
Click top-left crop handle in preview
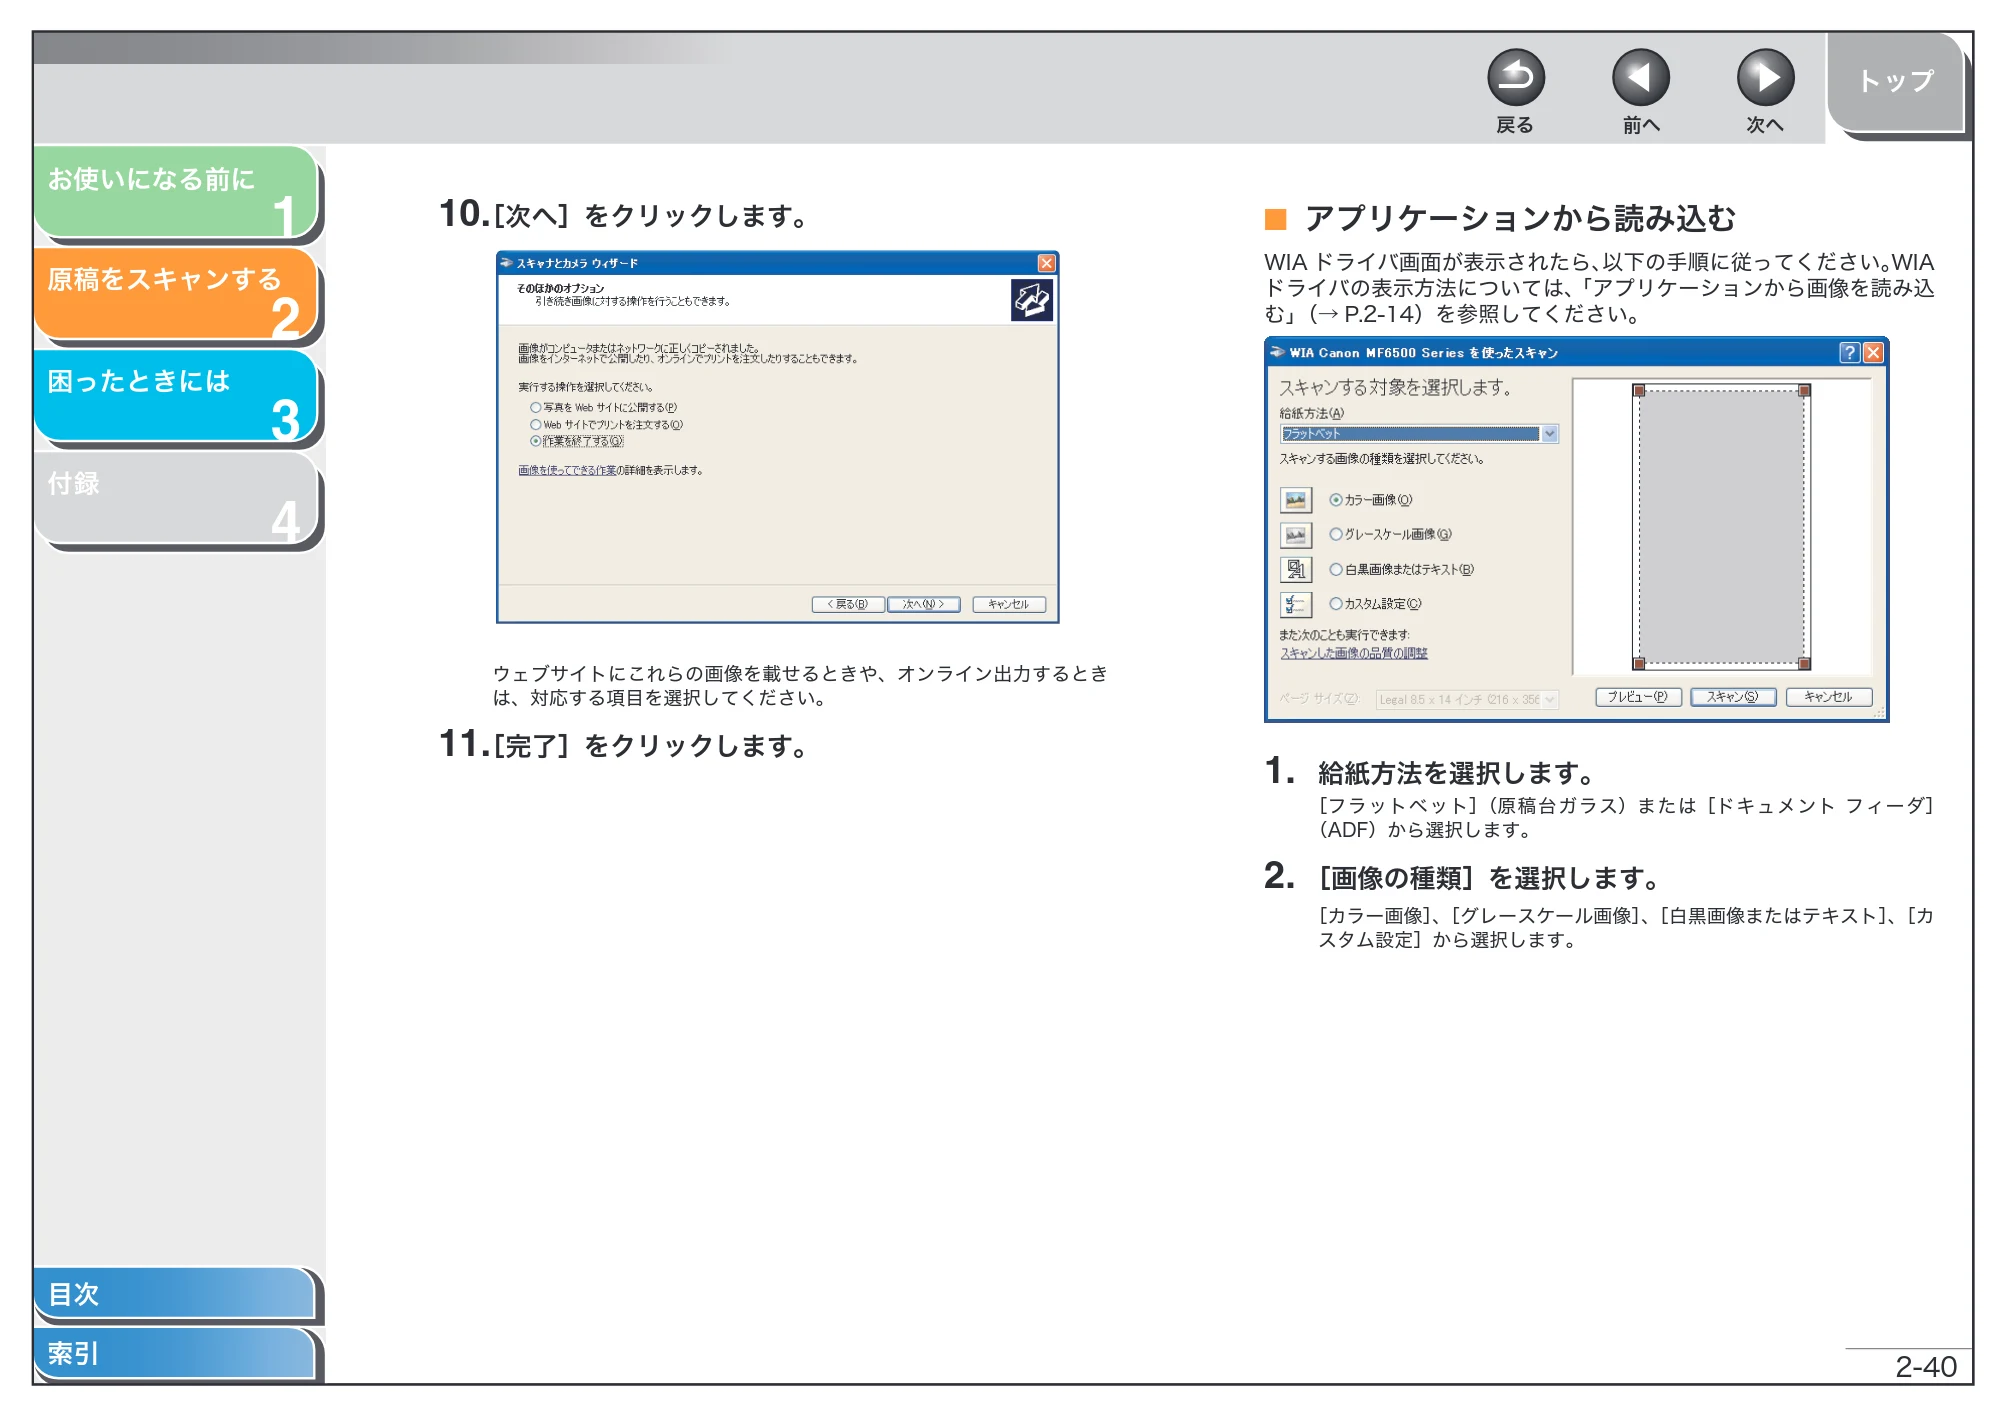(x=1639, y=391)
